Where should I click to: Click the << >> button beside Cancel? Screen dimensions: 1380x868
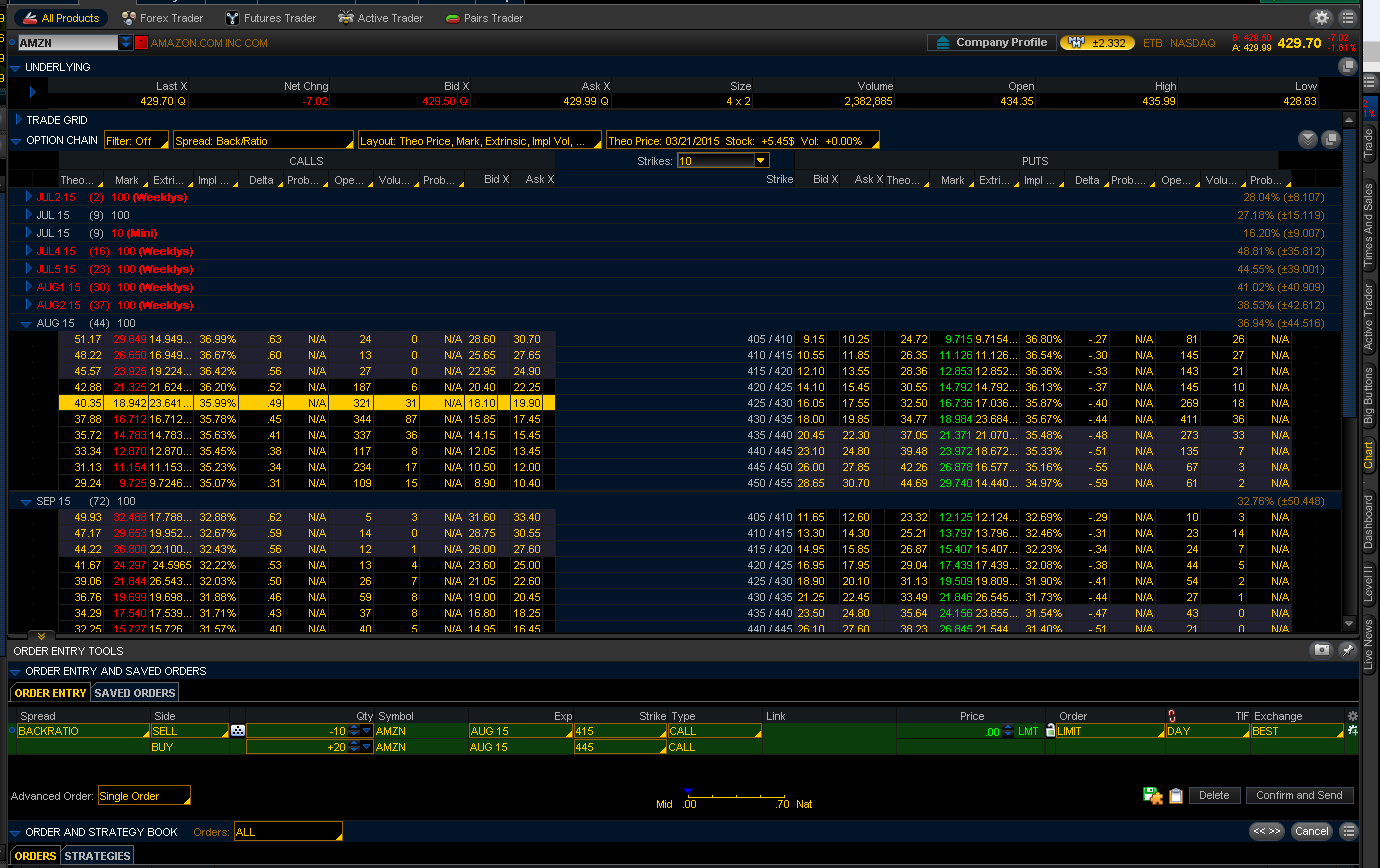tap(1267, 831)
